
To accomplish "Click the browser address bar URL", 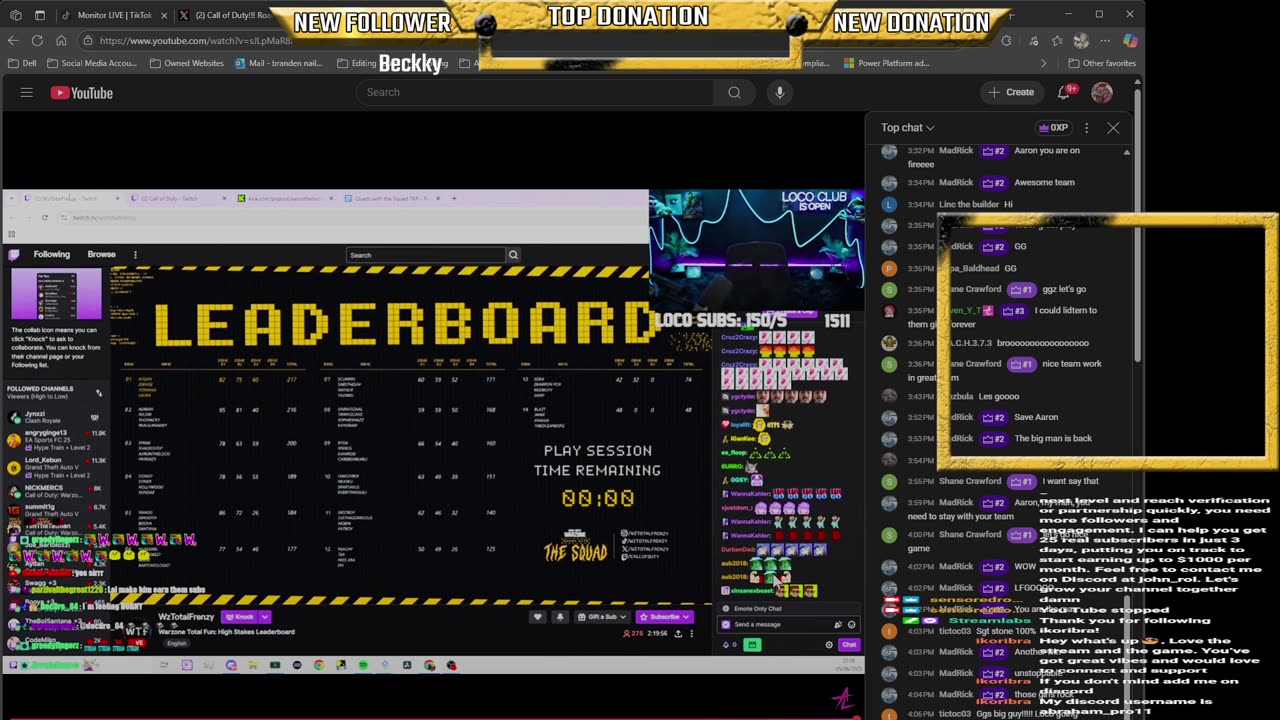I will pyautogui.click(x=195, y=41).
